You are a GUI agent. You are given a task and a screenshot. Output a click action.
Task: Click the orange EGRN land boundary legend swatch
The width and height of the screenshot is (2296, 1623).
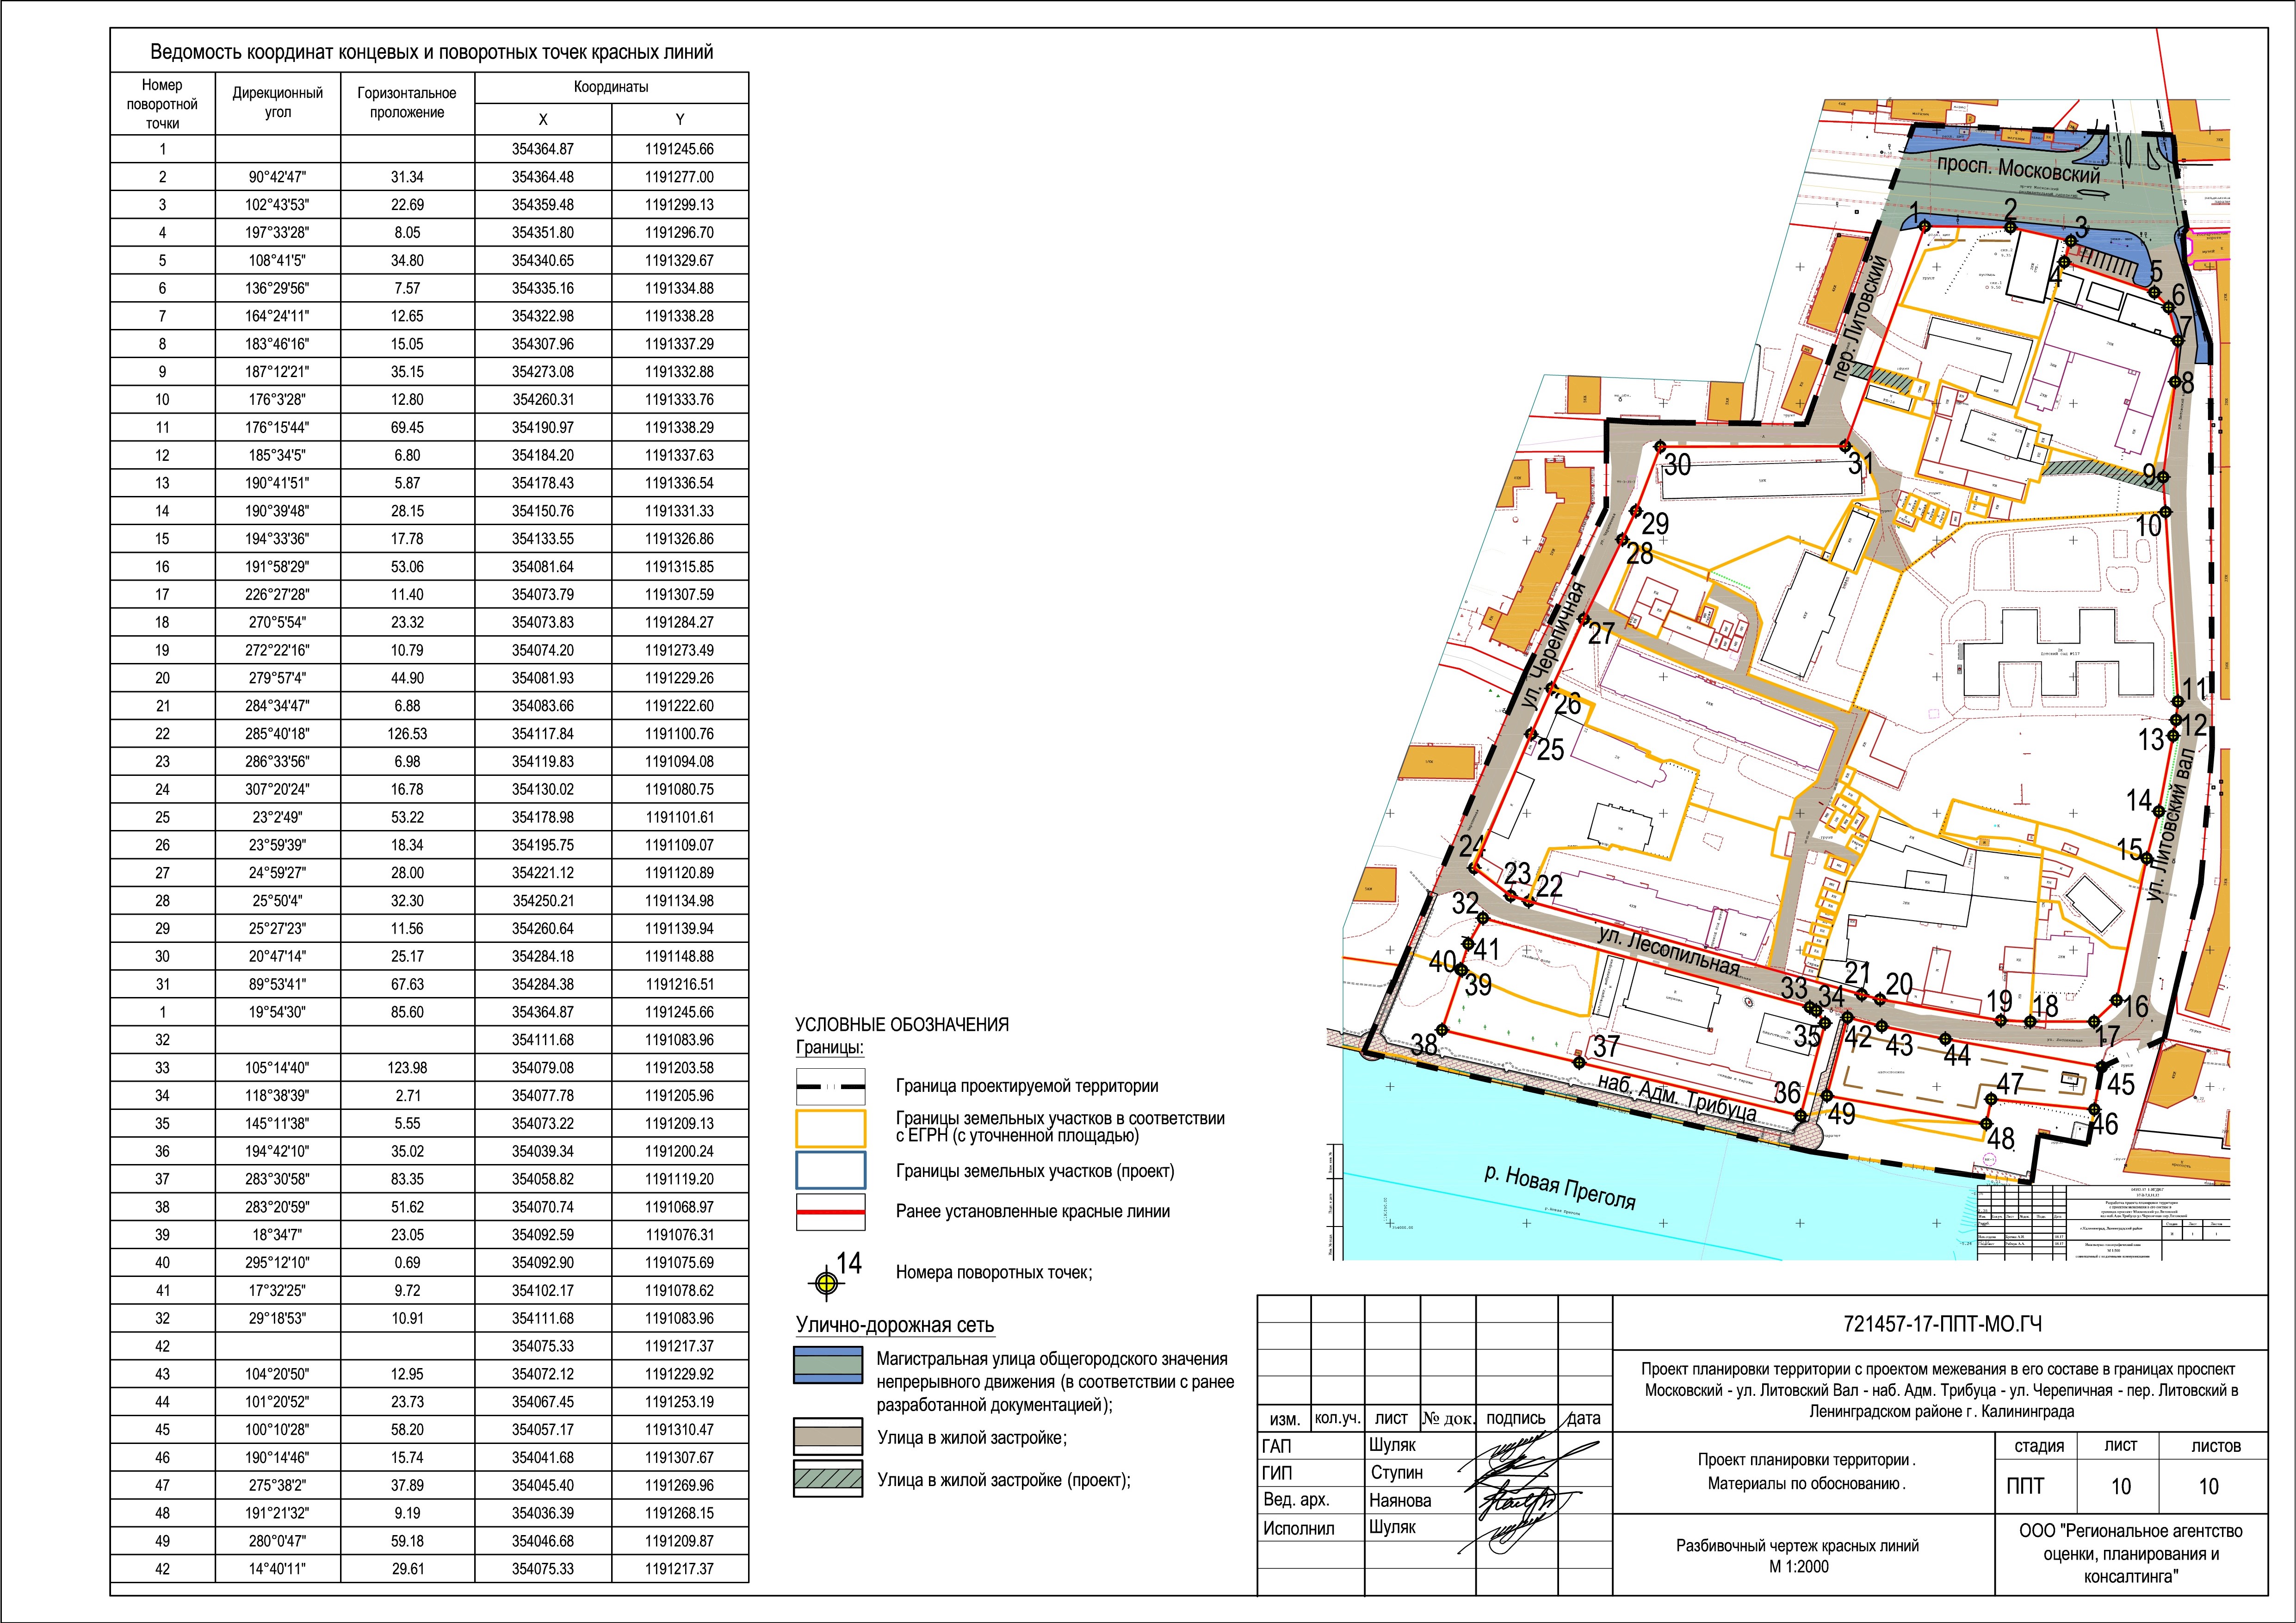click(830, 1128)
